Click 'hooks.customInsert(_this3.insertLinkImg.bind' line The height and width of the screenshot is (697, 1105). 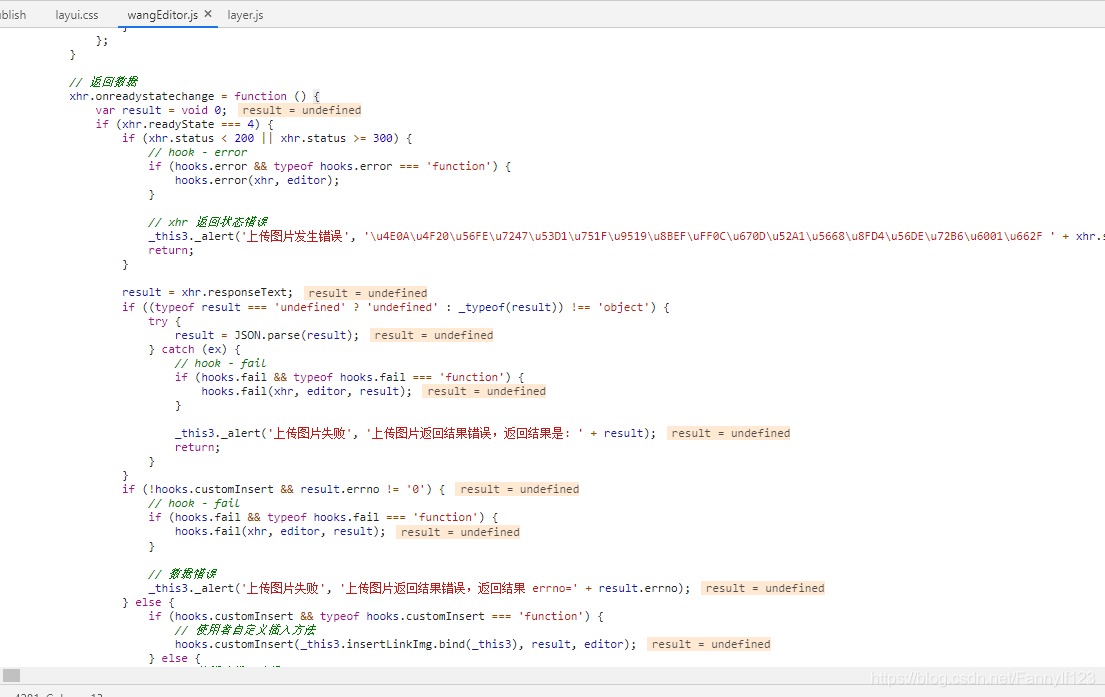(x=405, y=644)
